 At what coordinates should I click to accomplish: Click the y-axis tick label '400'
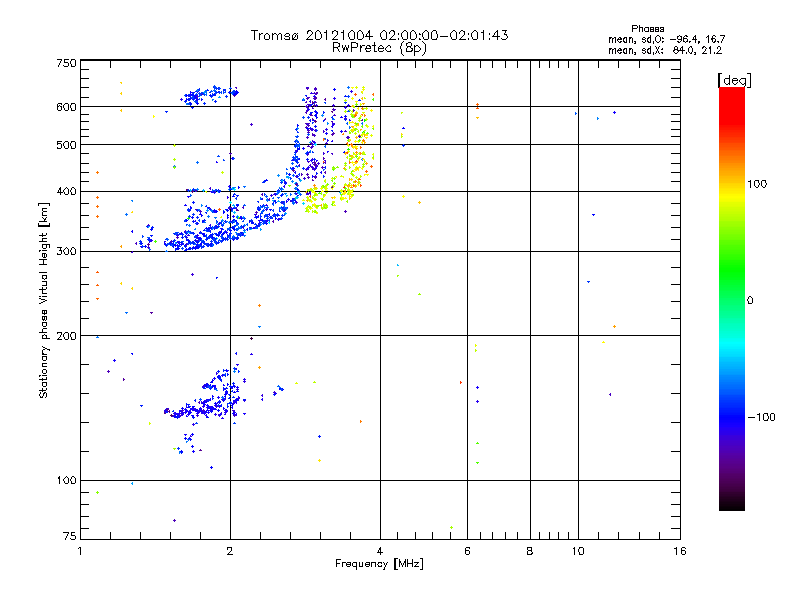[66, 191]
